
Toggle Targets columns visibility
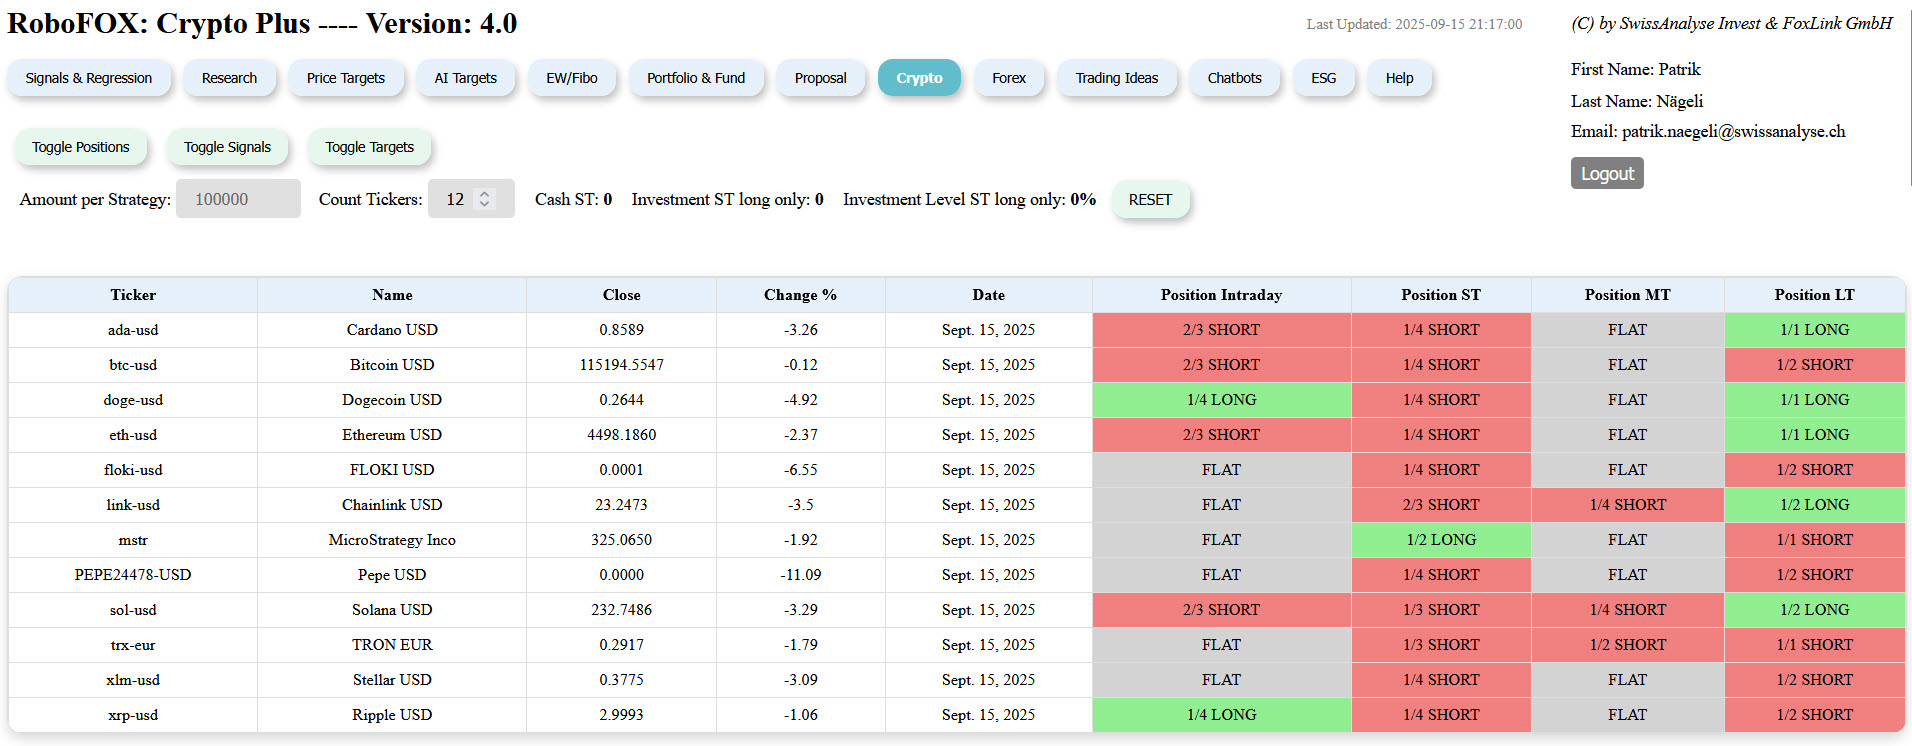click(x=369, y=147)
